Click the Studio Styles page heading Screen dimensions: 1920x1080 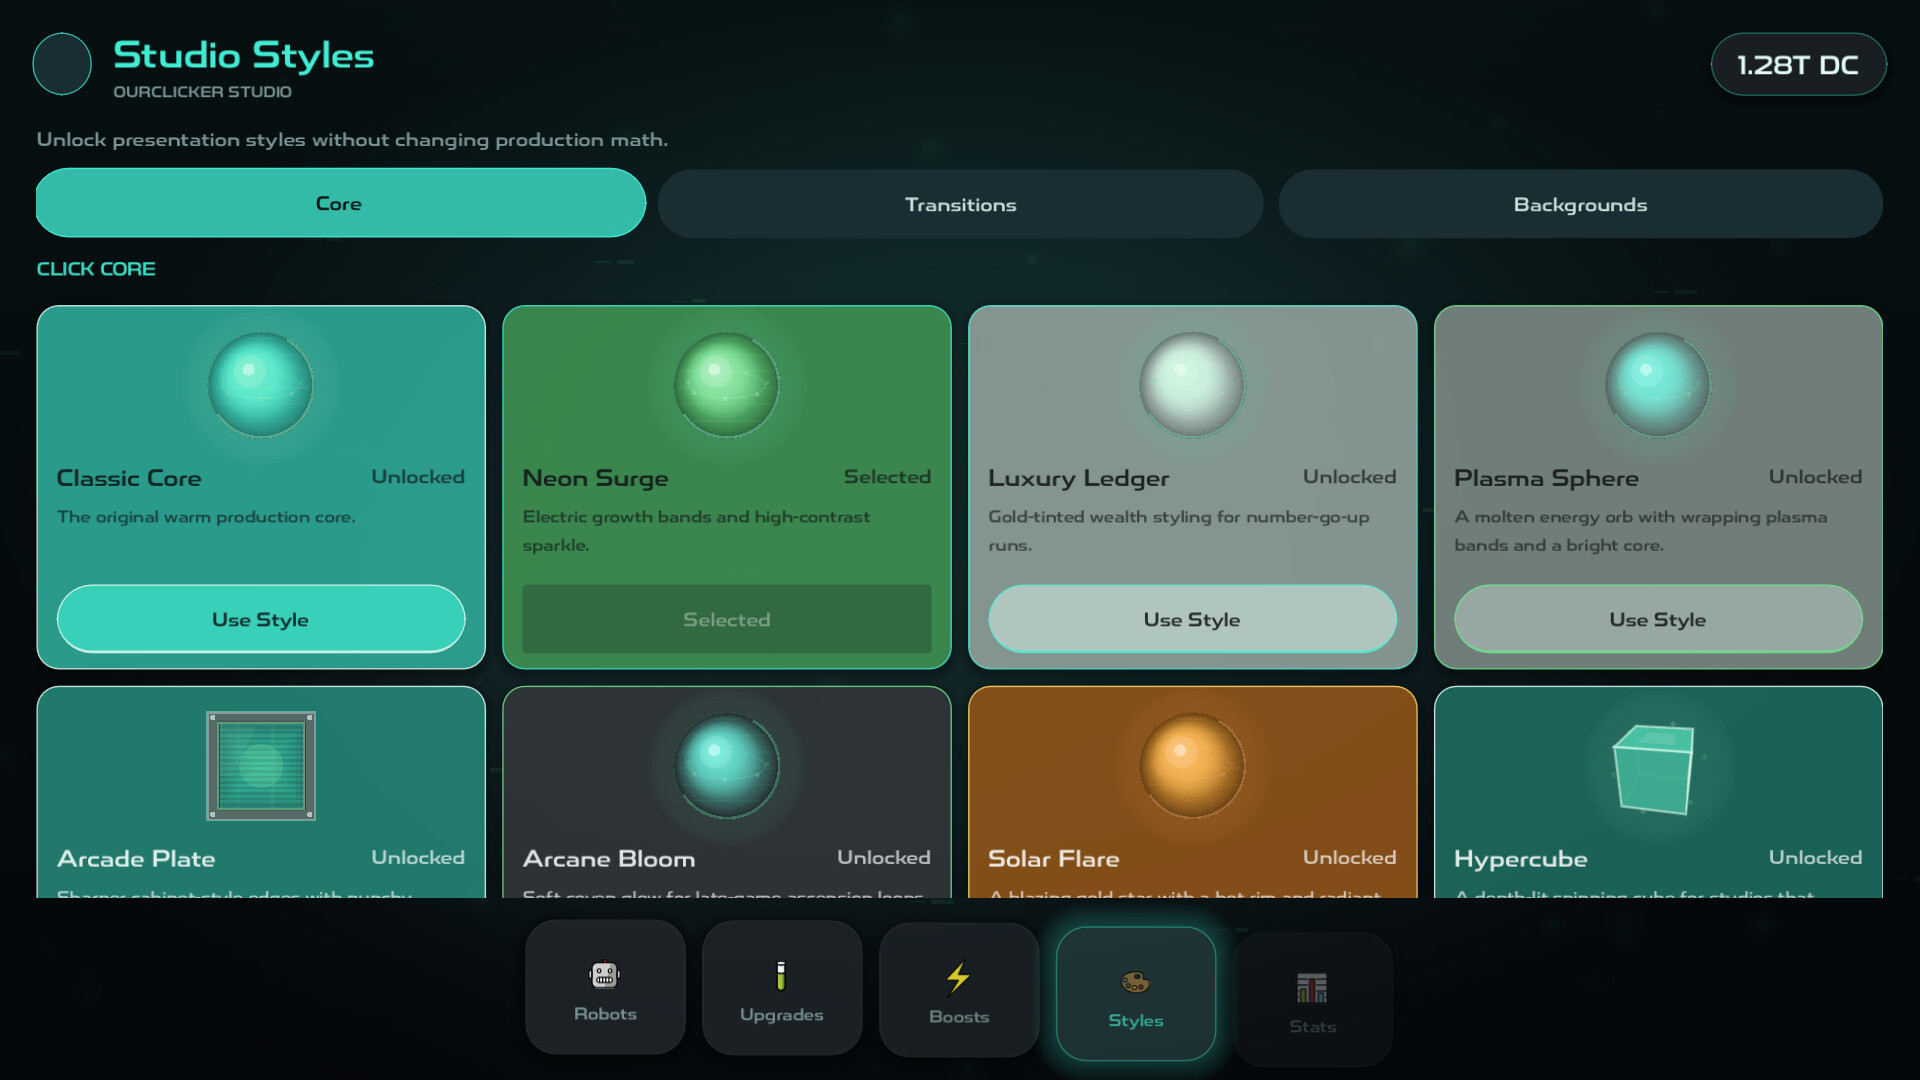(243, 56)
